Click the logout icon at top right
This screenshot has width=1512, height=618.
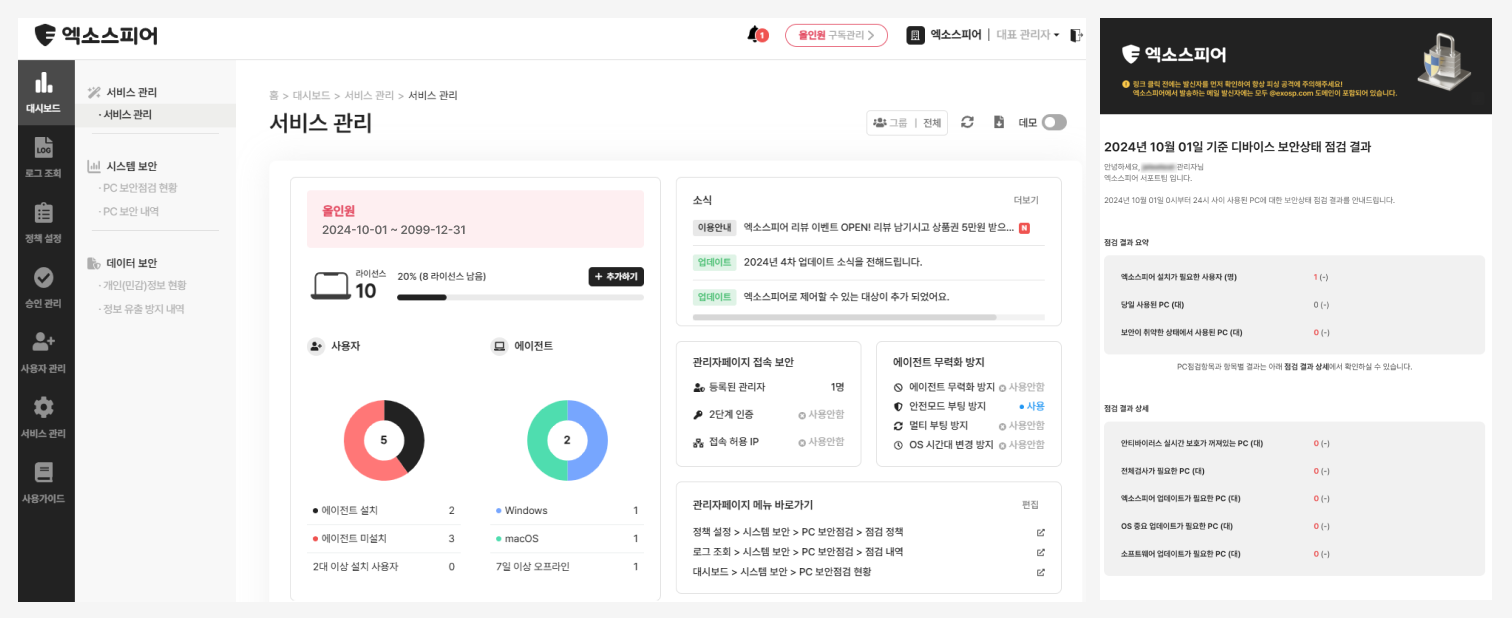pos(1076,35)
